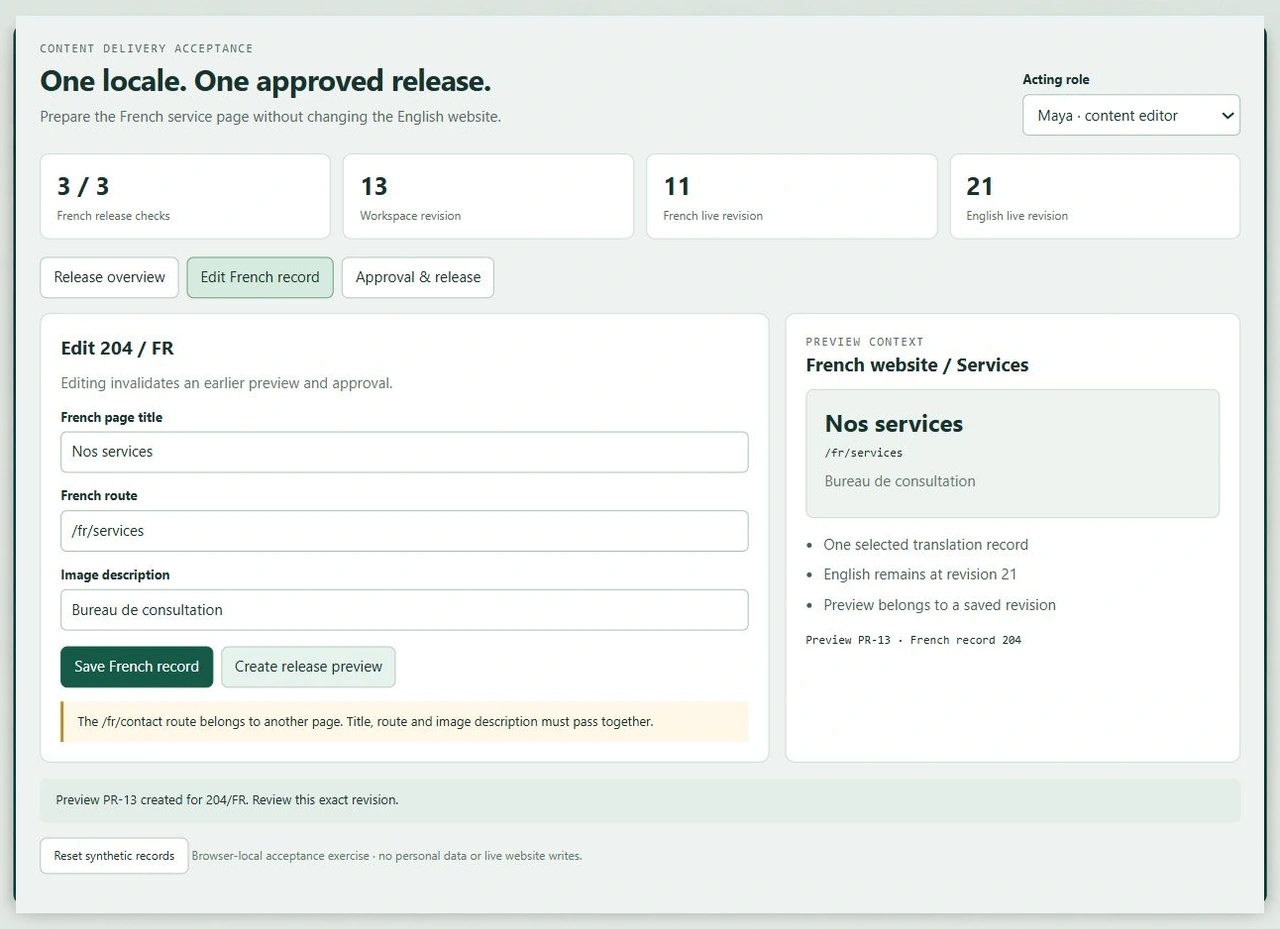The image size is (1280, 929).
Task: Focus the French route input
Action: click(404, 531)
